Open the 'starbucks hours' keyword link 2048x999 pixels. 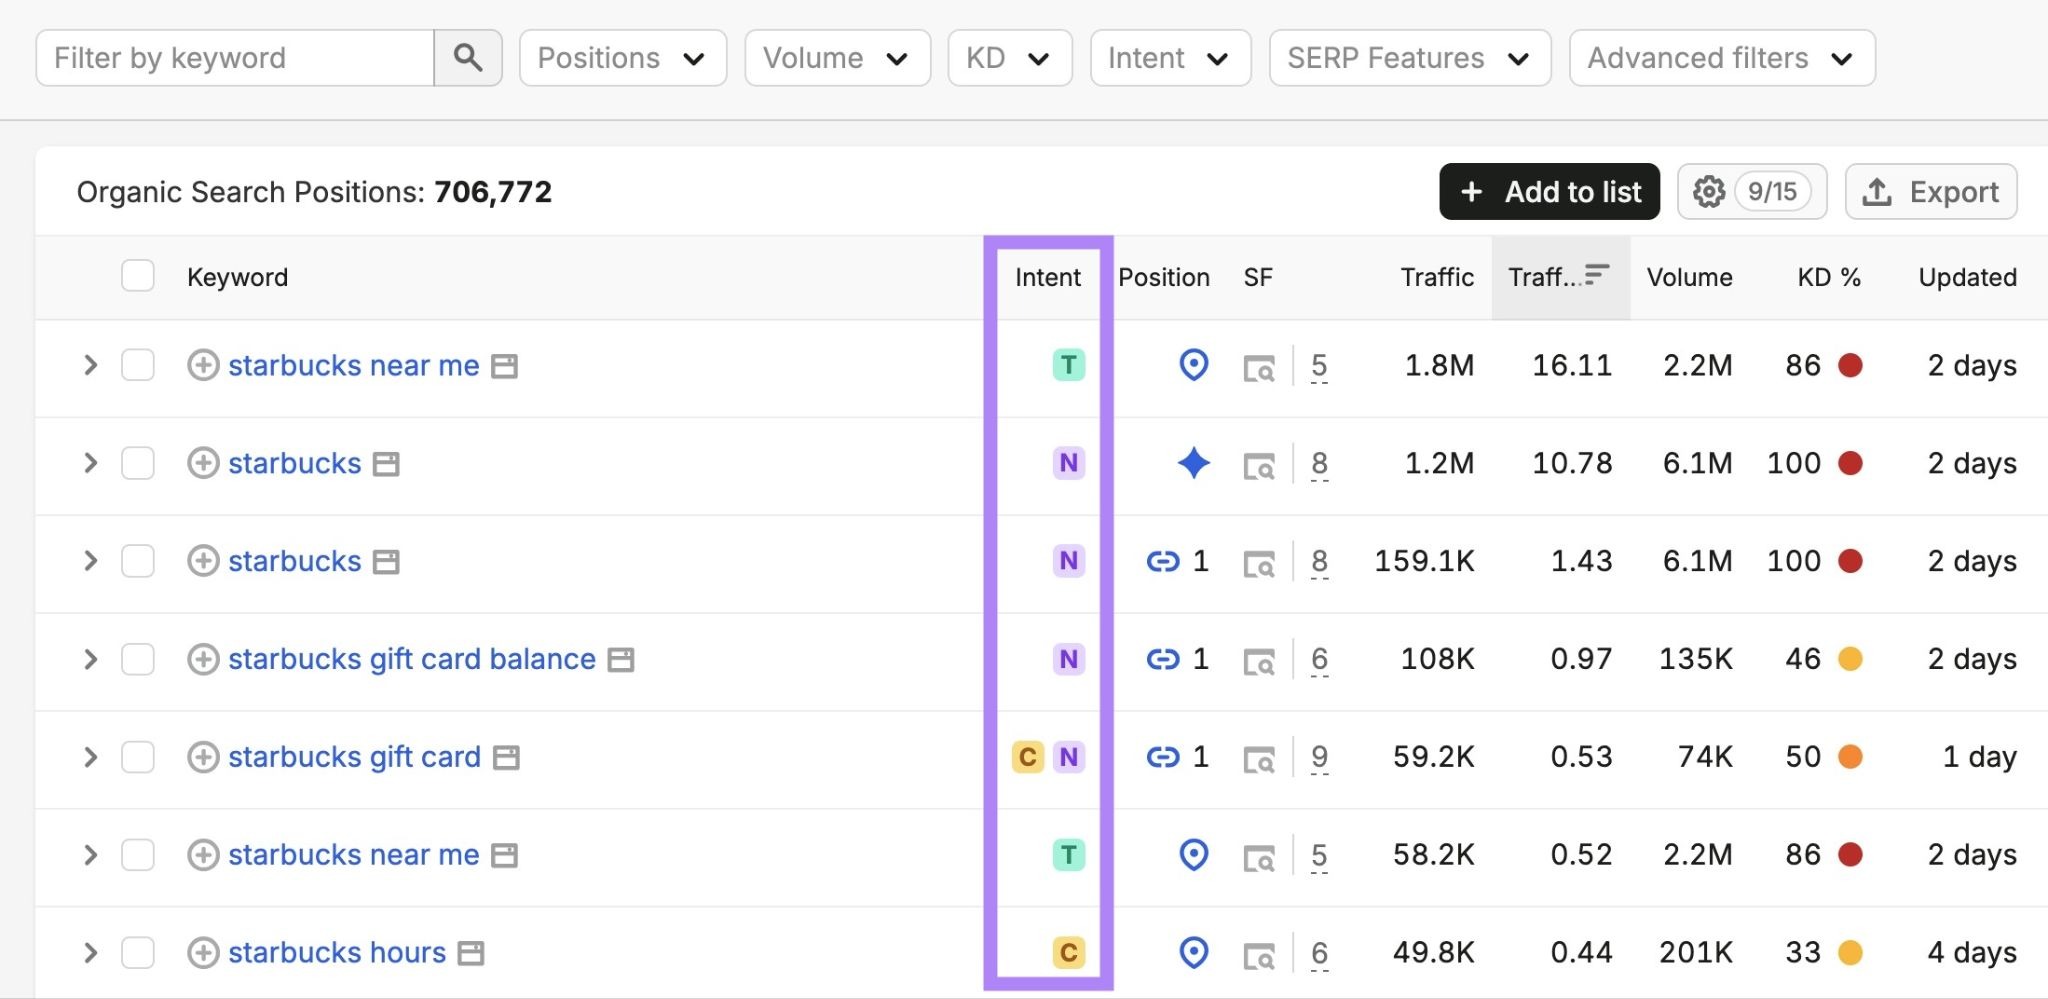click(x=337, y=953)
